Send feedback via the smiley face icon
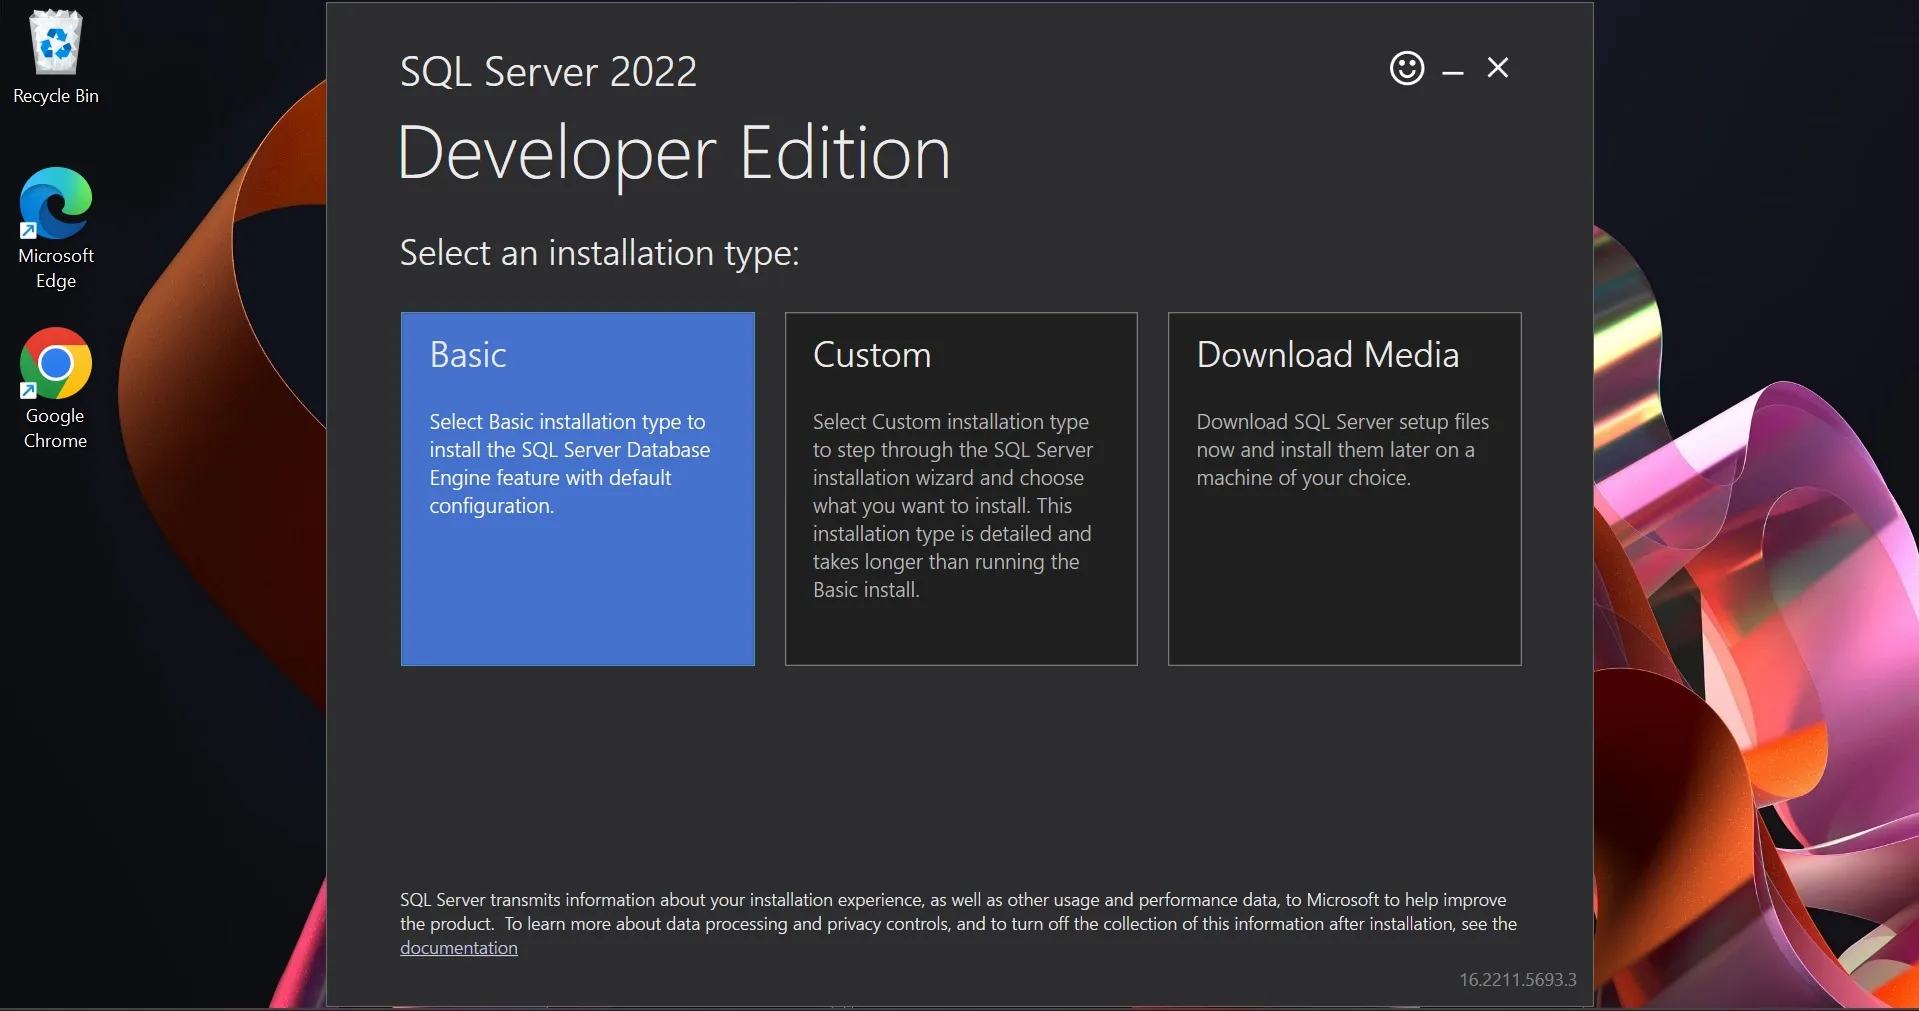 point(1407,68)
